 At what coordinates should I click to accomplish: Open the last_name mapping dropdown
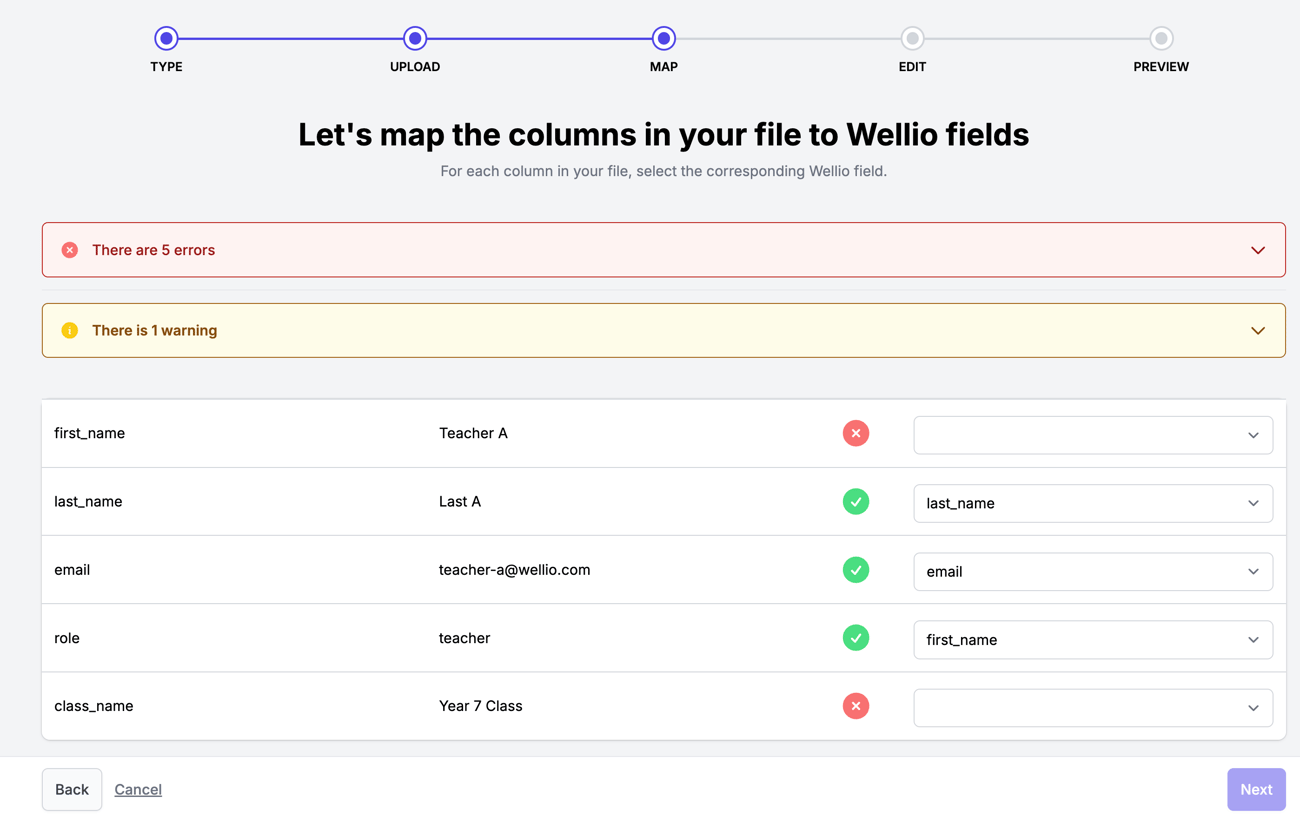tap(1092, 503)
